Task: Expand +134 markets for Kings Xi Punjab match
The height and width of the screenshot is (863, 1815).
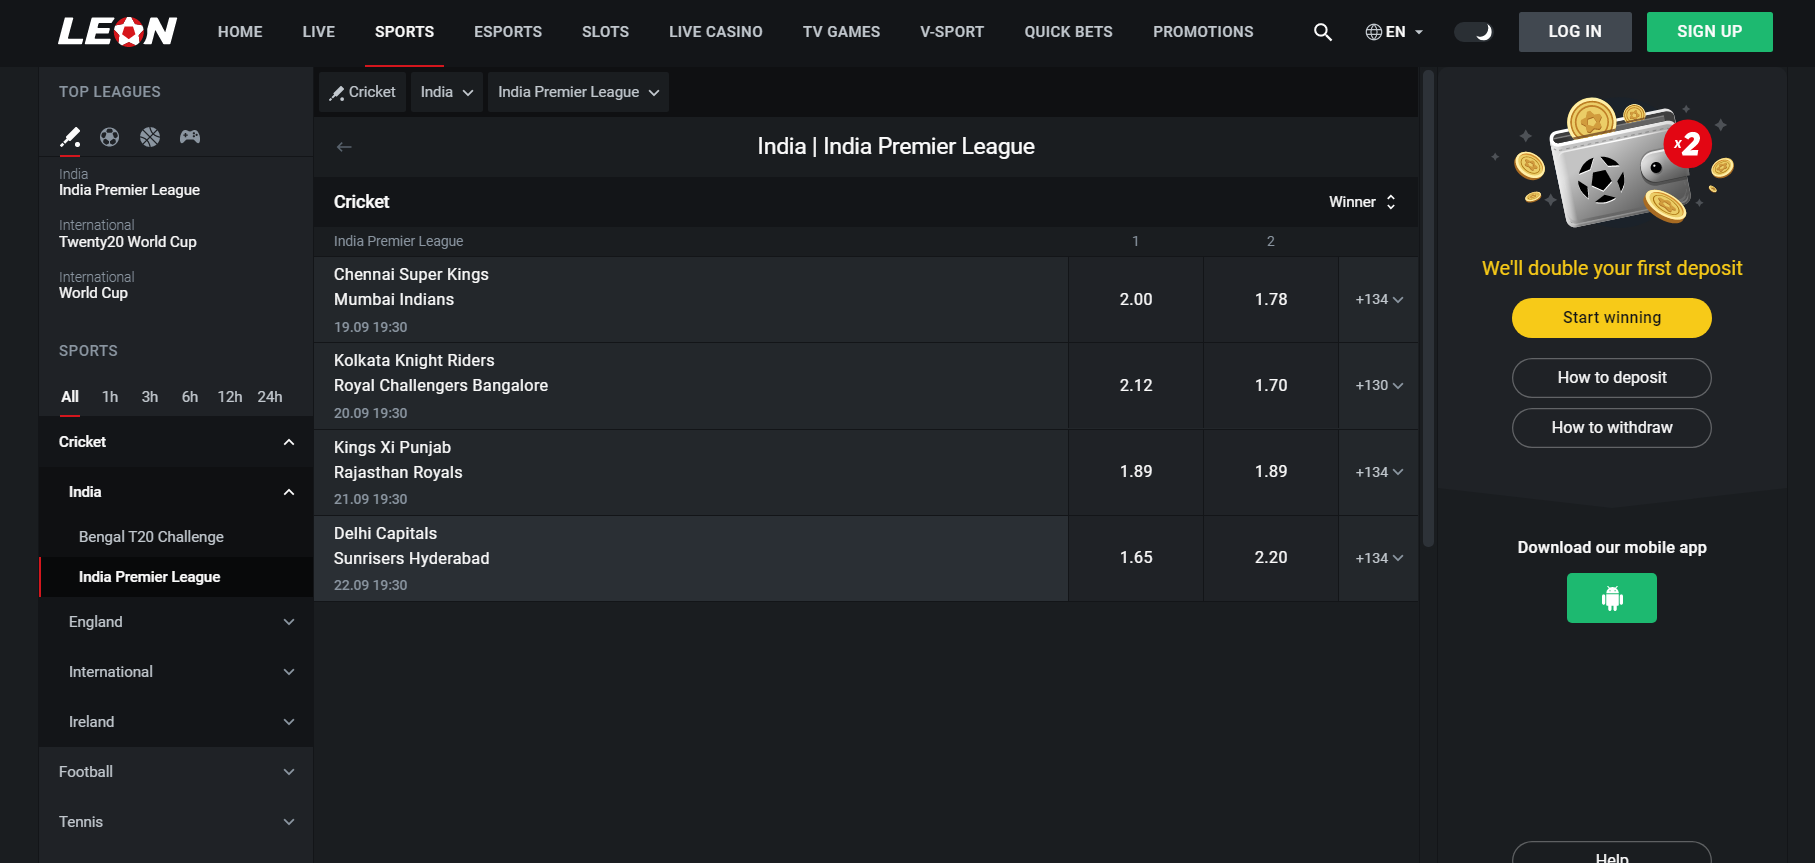Action: coord(1379,472)
